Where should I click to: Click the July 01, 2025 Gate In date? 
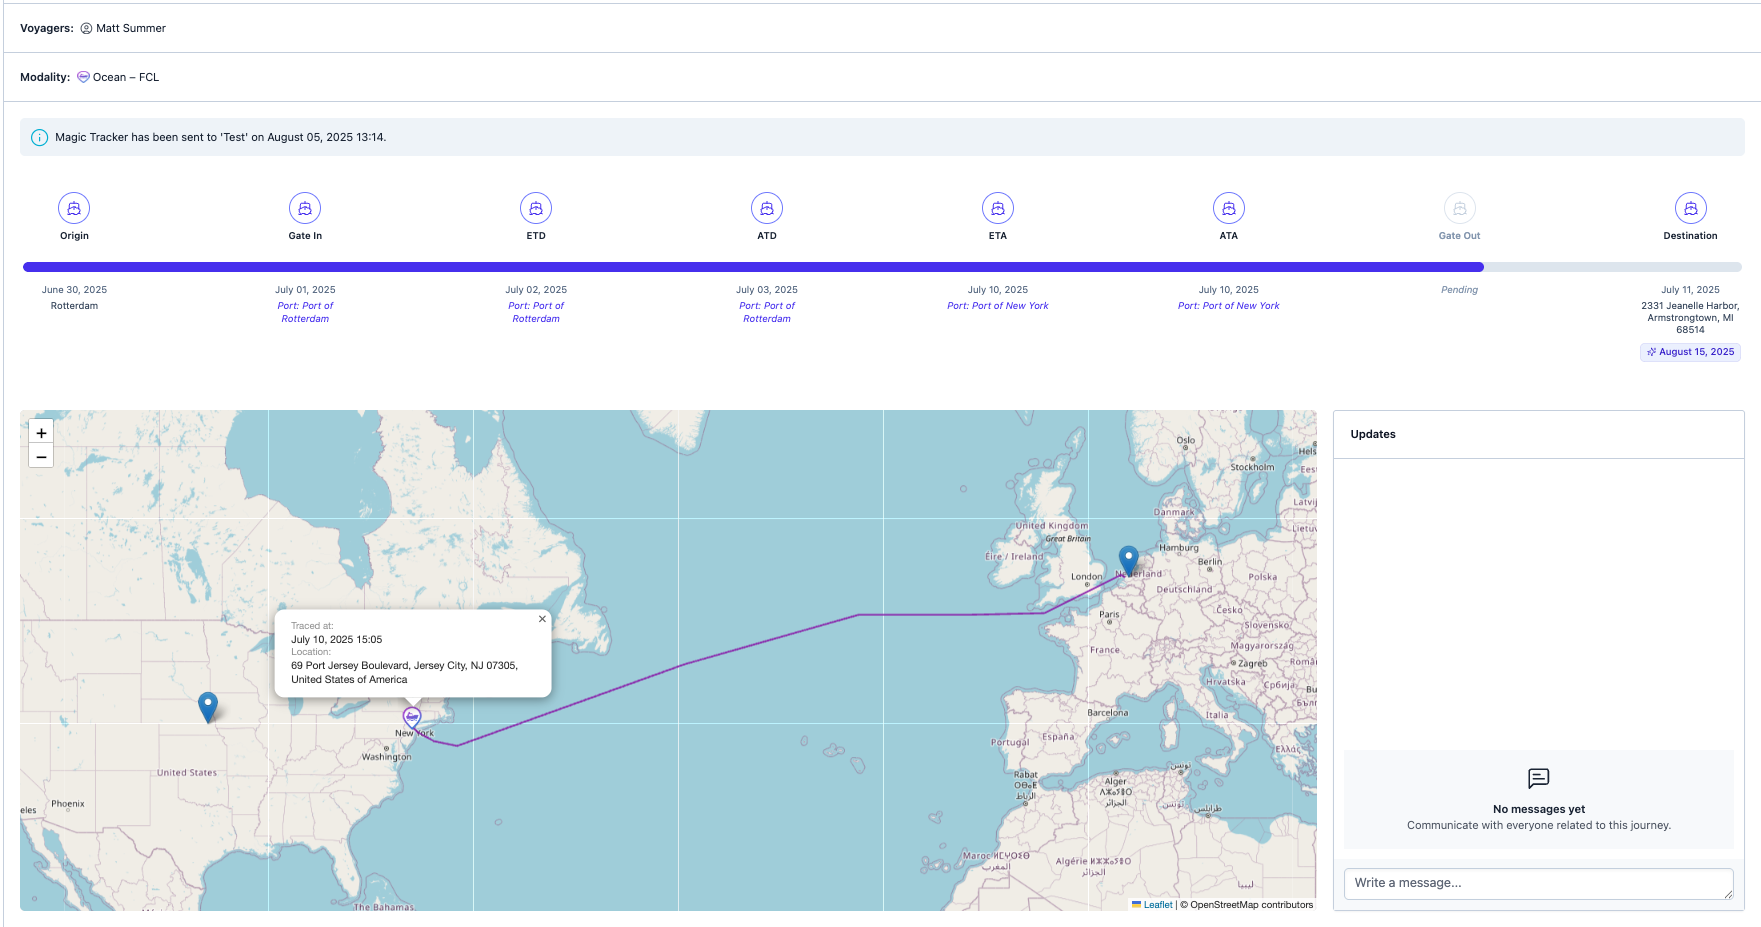tap(305, 290)
